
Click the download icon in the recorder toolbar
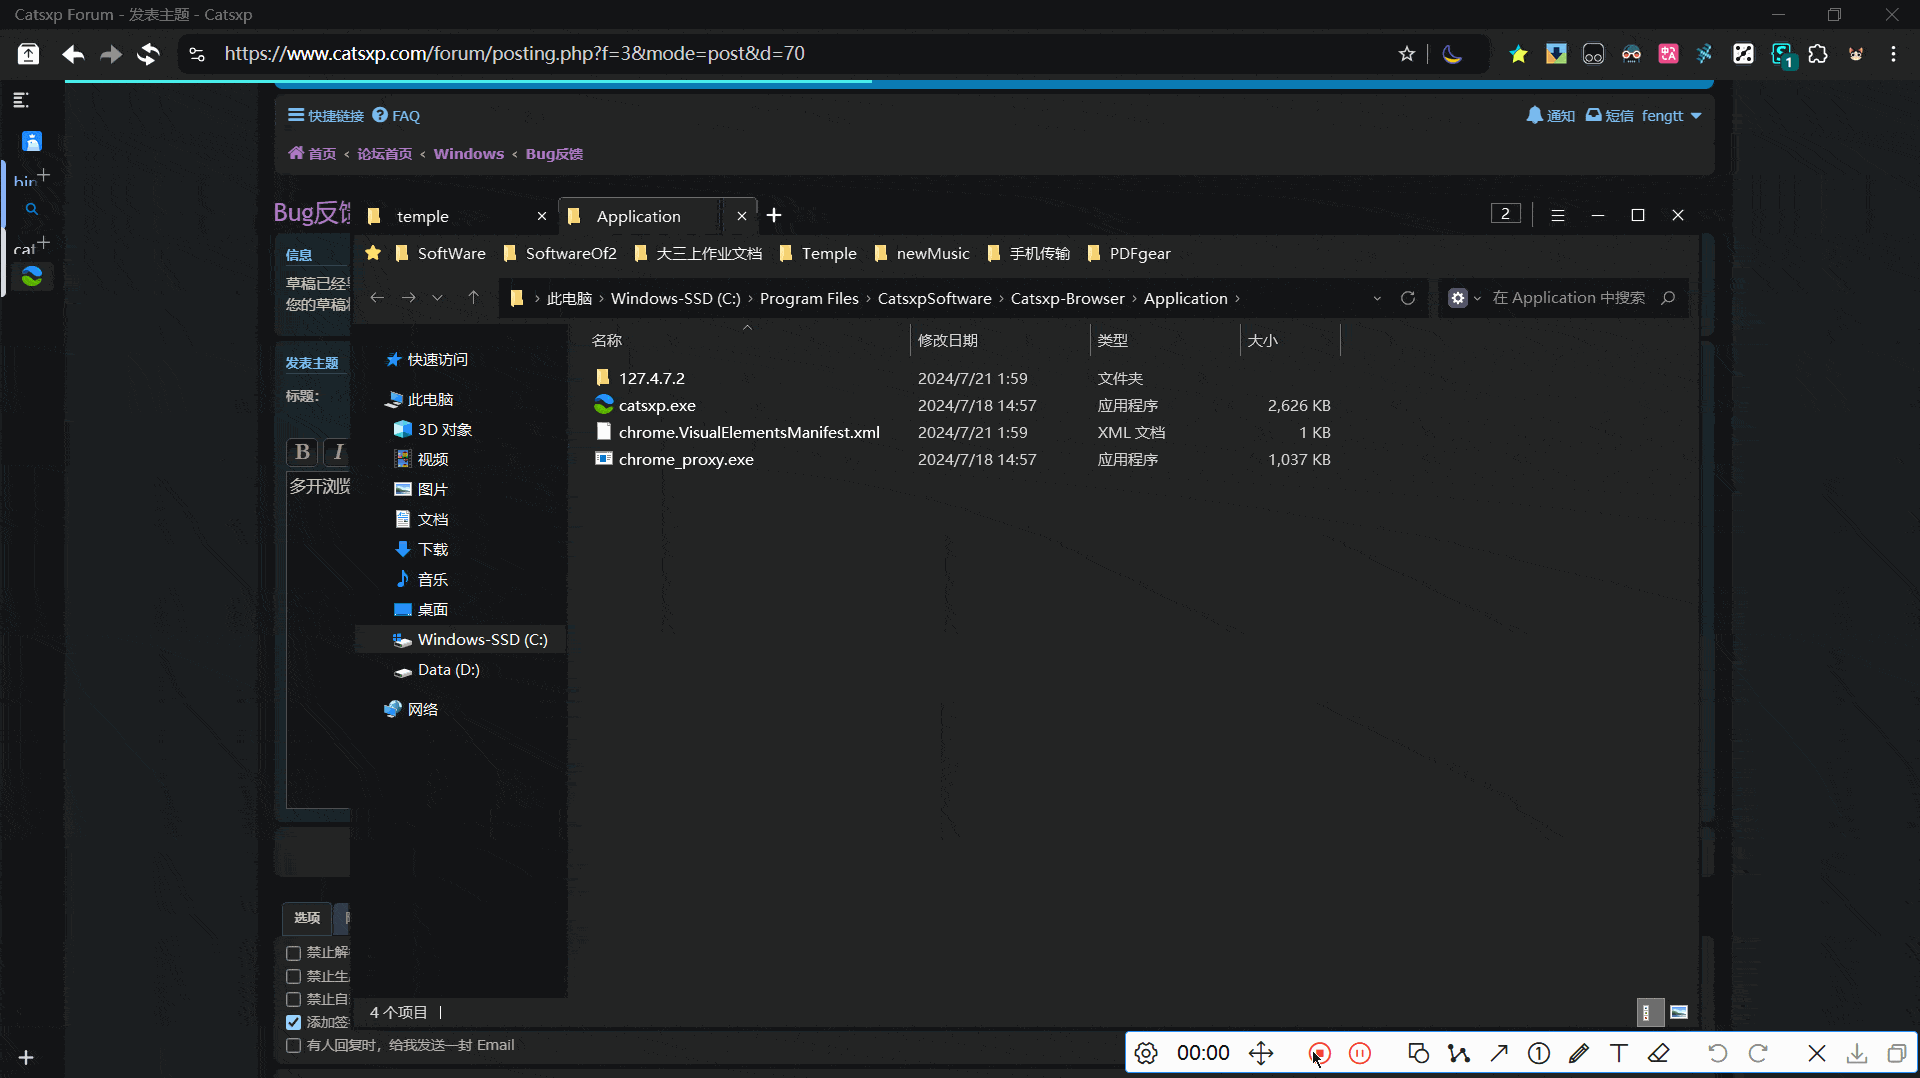point(1857,1053)
